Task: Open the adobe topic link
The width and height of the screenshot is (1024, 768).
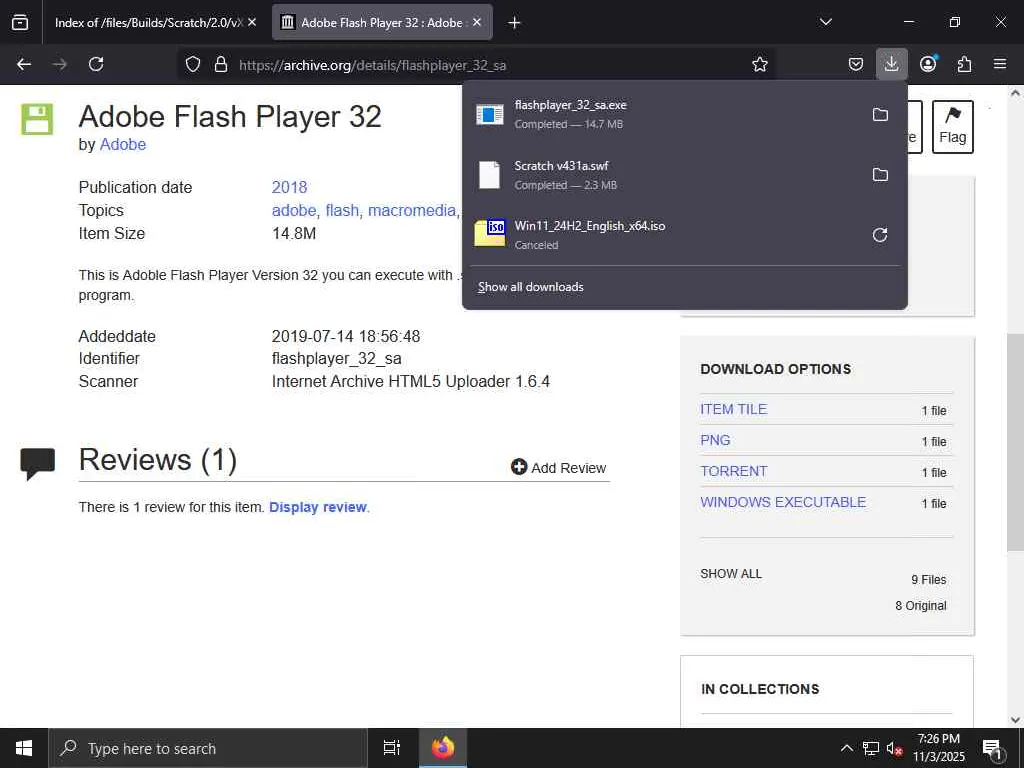Action: (294, 210)
